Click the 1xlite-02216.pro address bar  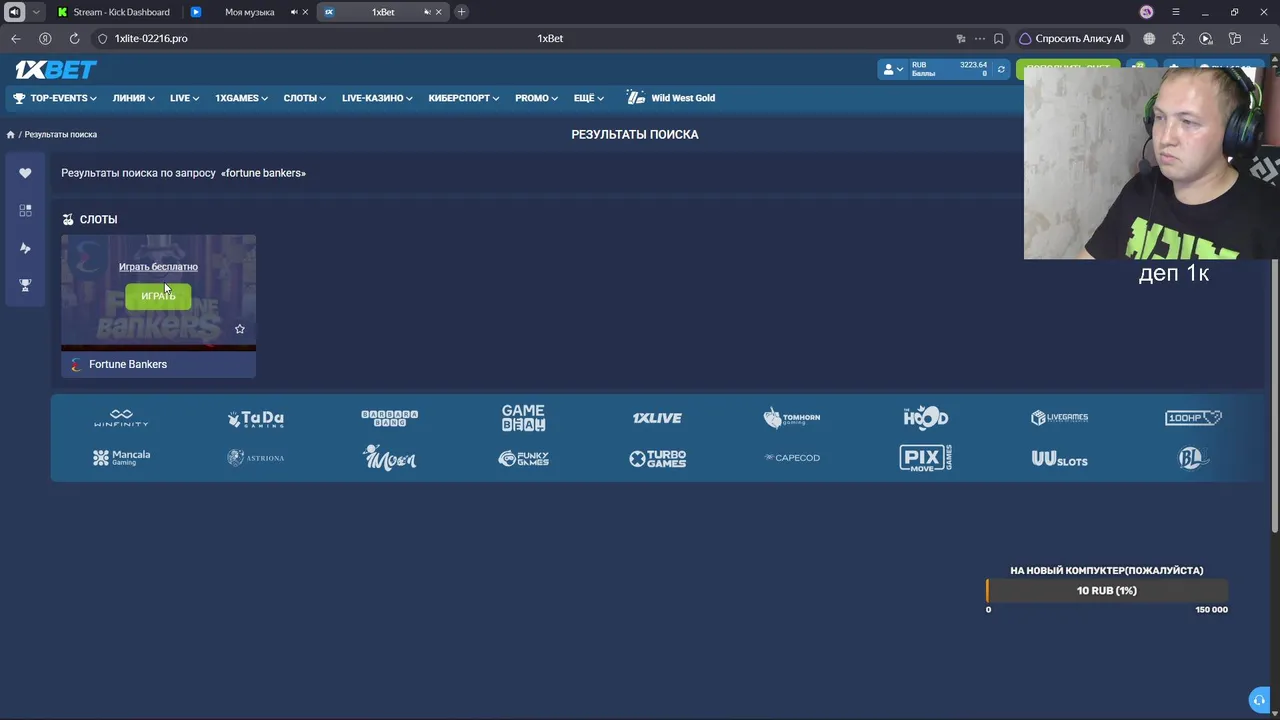click(151, 38)
